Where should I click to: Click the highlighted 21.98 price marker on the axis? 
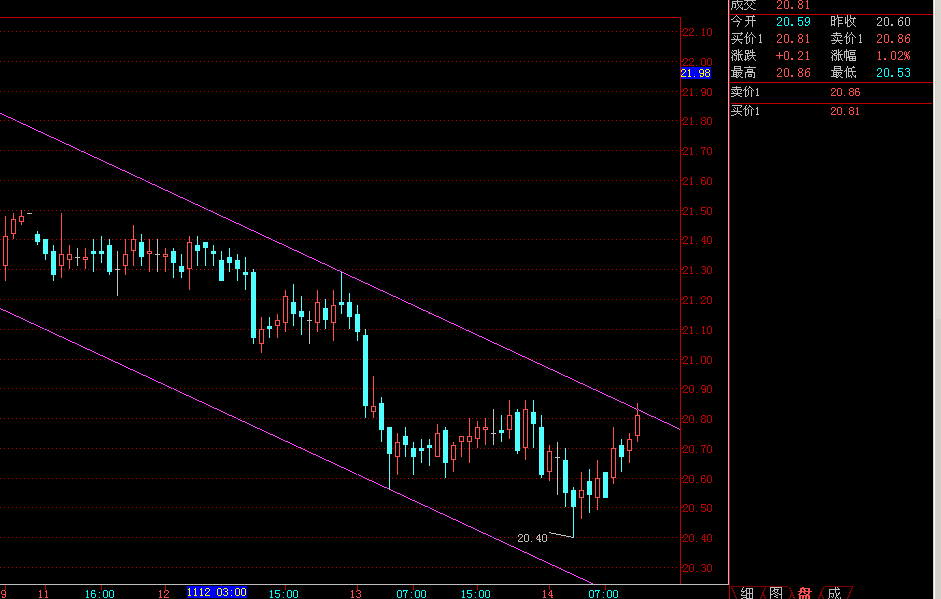pos(696,73)
